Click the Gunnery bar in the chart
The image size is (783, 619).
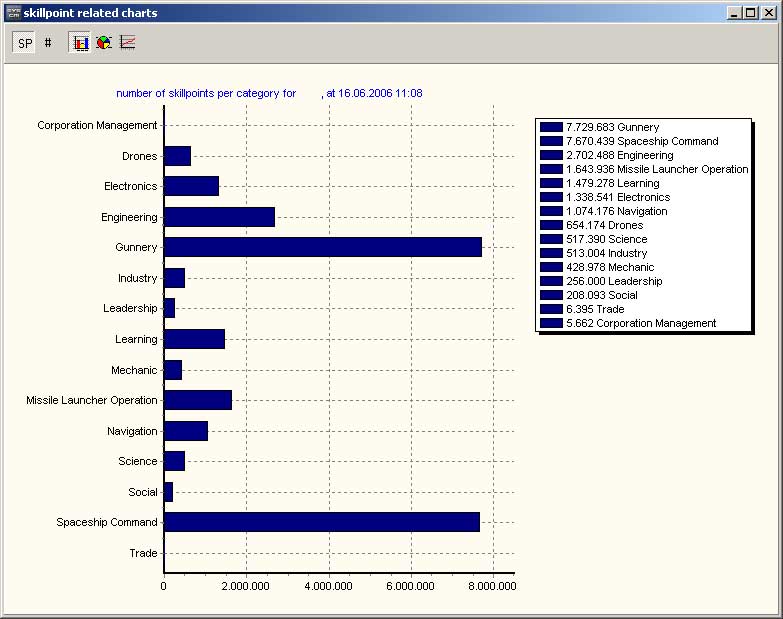point(323,247)
